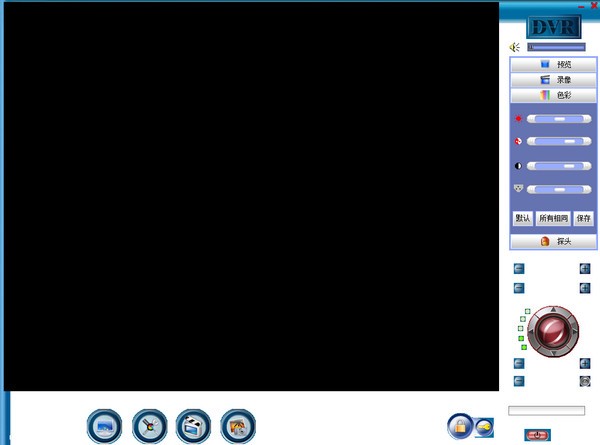Select the 色彩 color panel header
The width and height of the screenshot is (600, 445).
tap(553, 95)
